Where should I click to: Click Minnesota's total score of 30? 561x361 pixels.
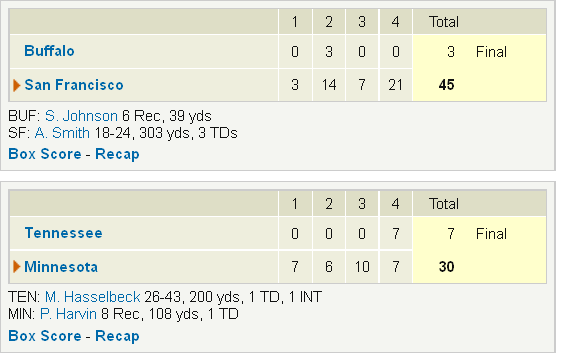pyautogui.click(x=447, y=267)
